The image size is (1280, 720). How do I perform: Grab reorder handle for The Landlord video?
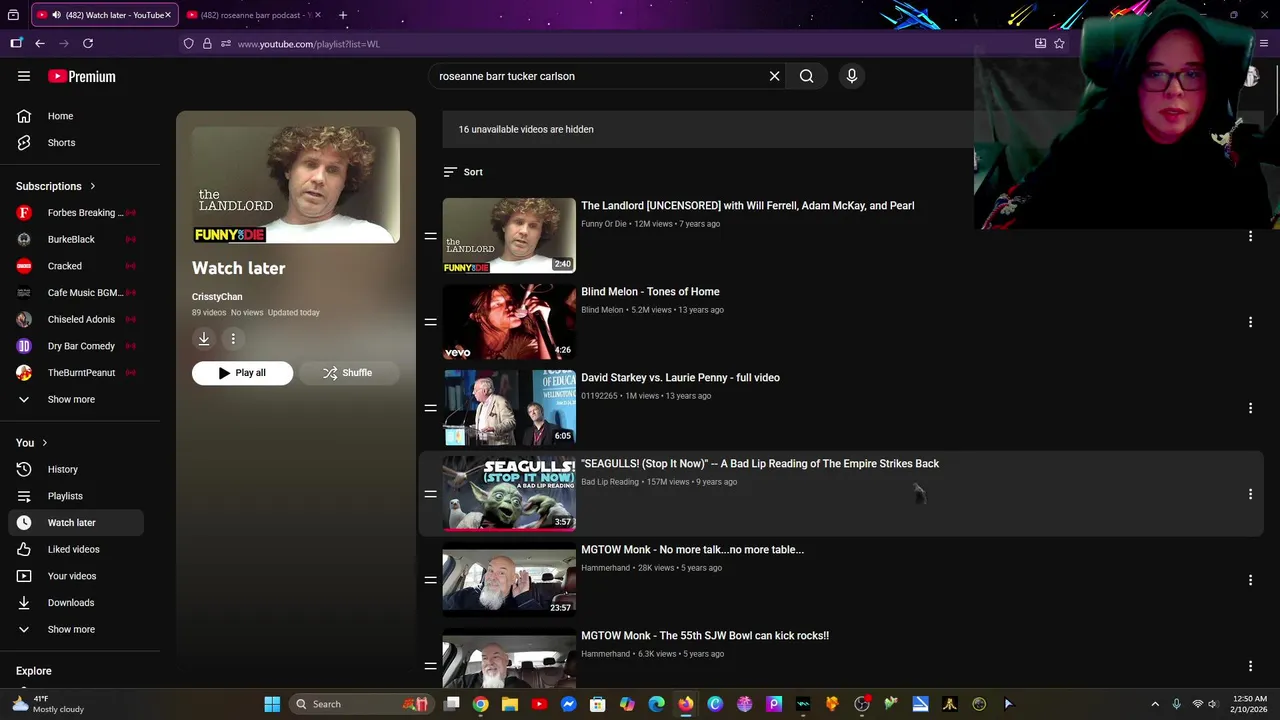point(430,236)
